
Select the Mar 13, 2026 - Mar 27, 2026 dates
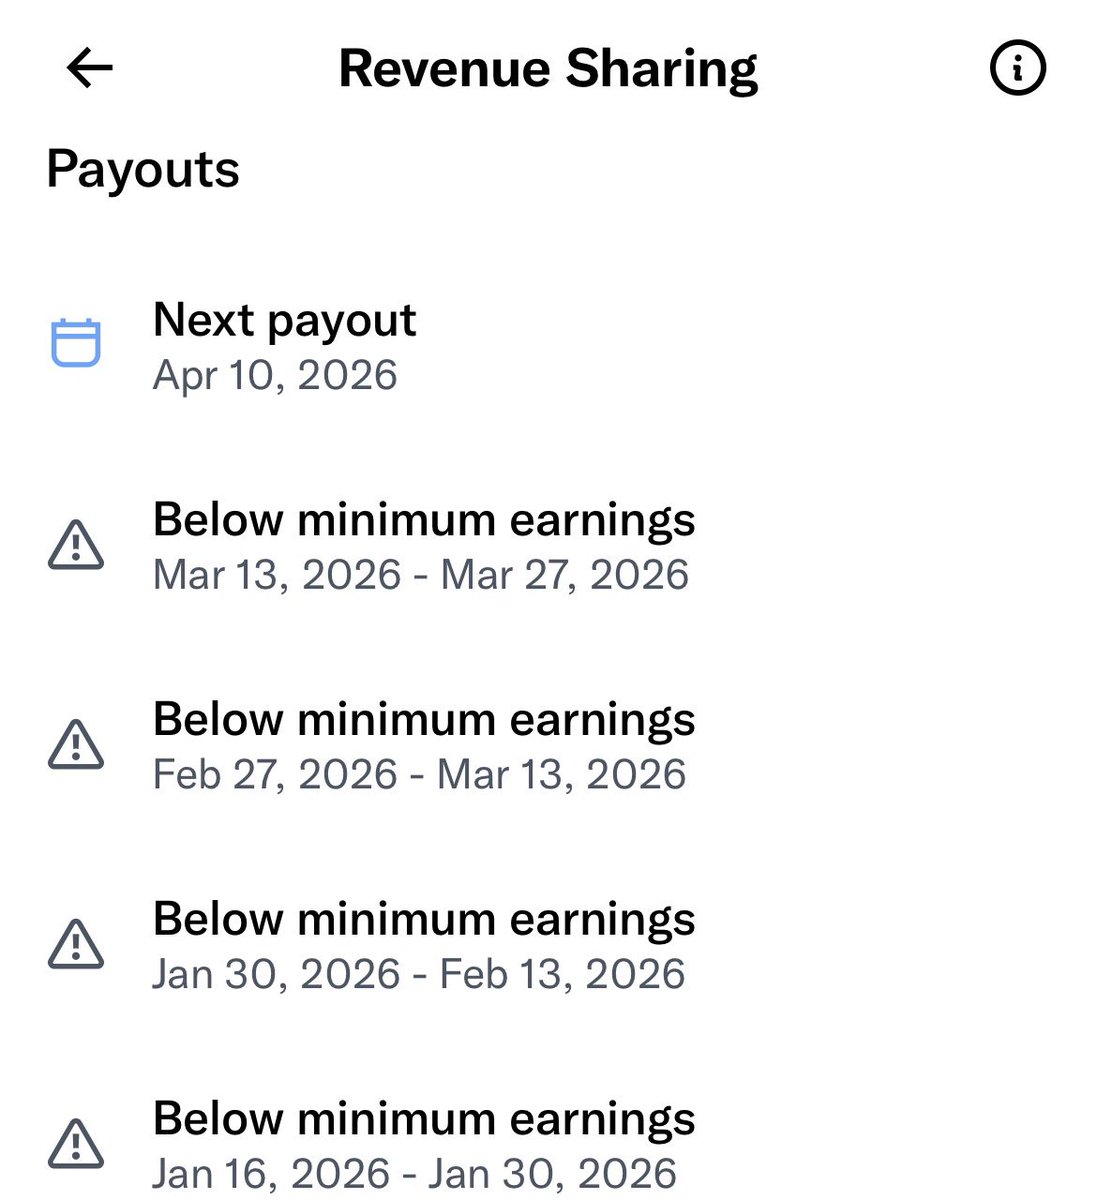pos(421,575)
